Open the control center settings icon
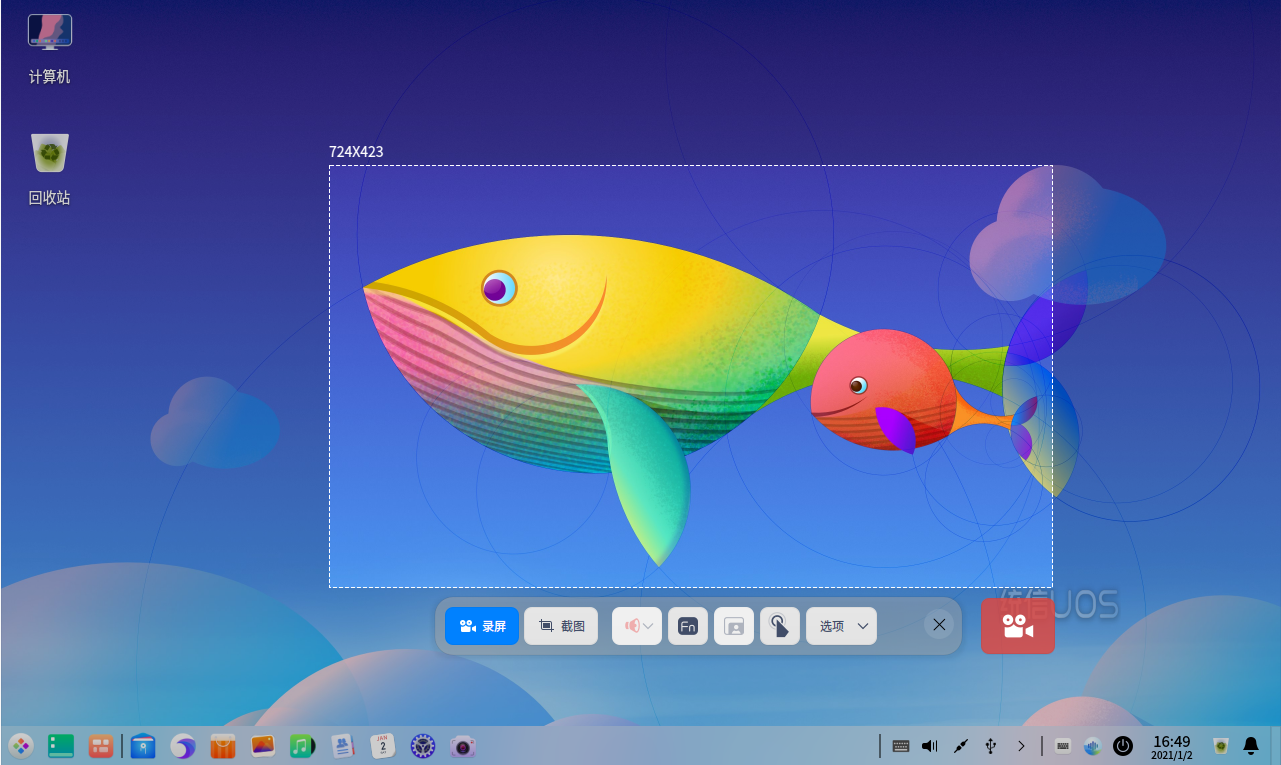 pyautogui.click(x=423, y=745)
